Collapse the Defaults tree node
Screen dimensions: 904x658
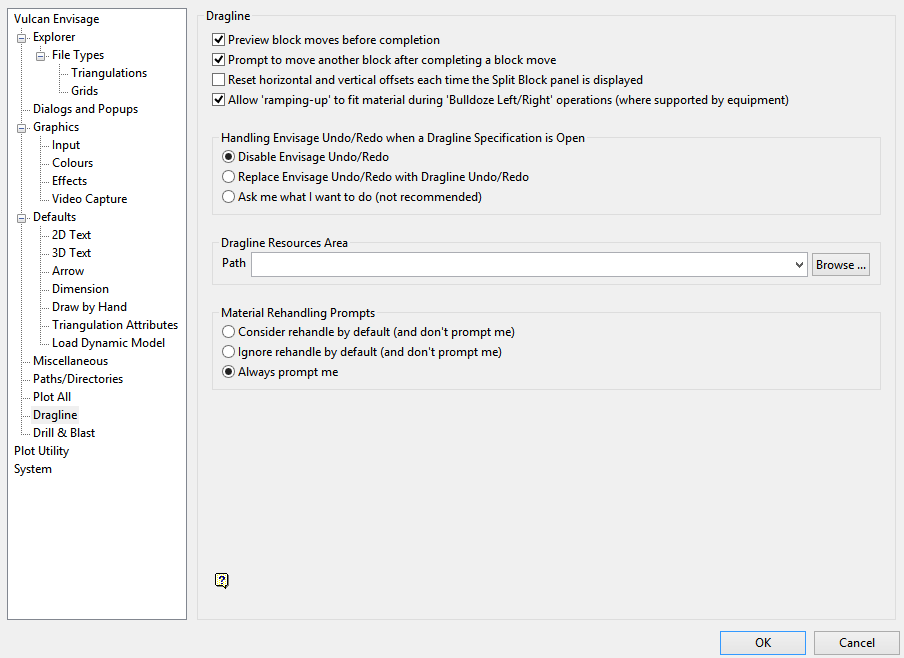pos(22,218)
